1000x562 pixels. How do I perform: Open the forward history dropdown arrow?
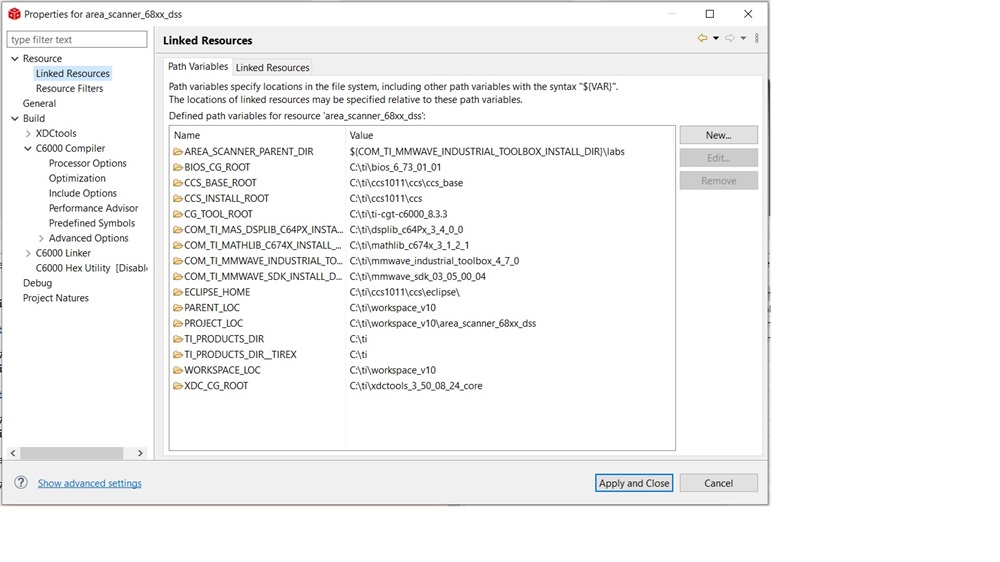point(743,38)
